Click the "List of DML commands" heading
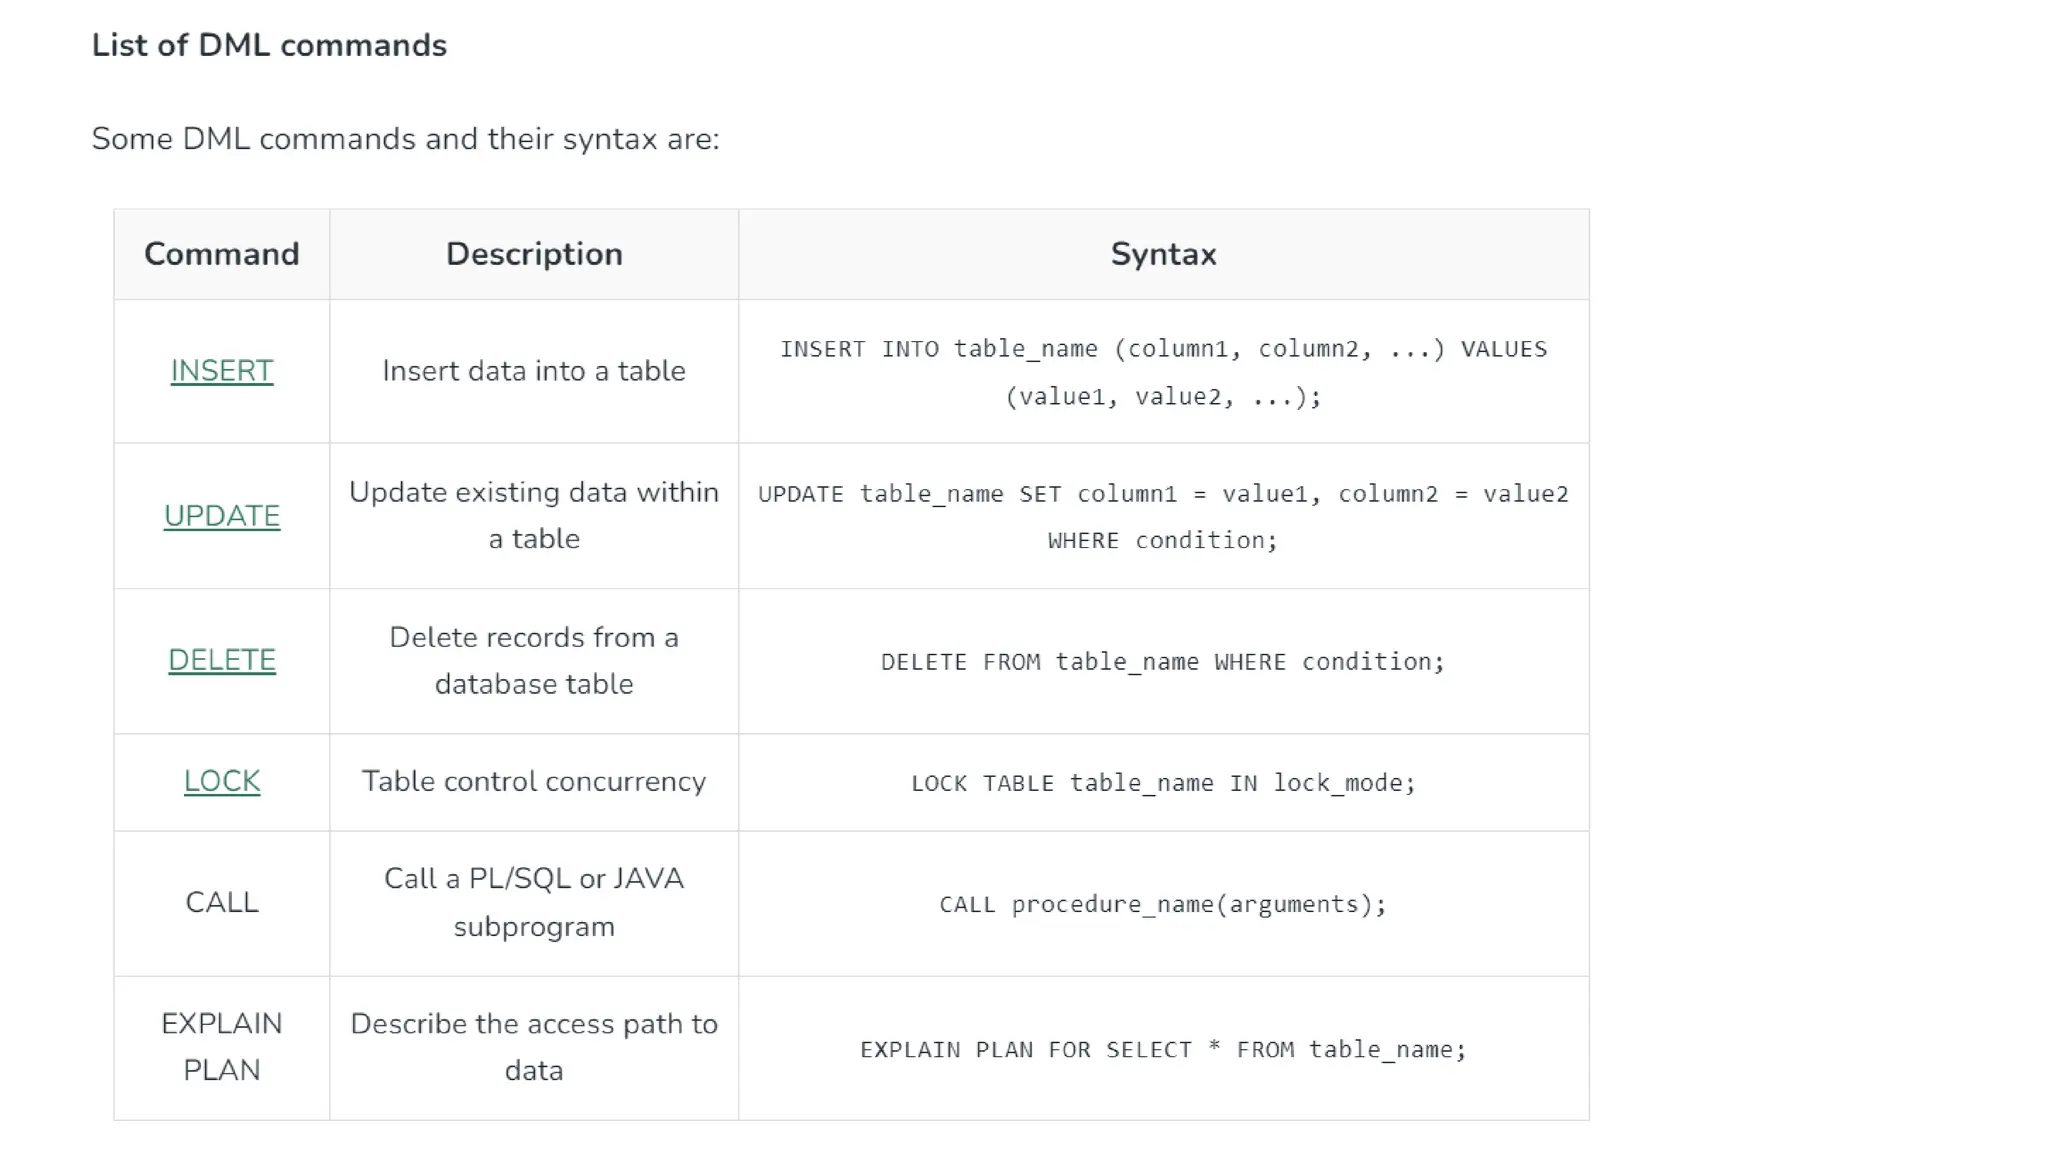The height and width of the screenshot is (1152, 2048). point(269,45)
